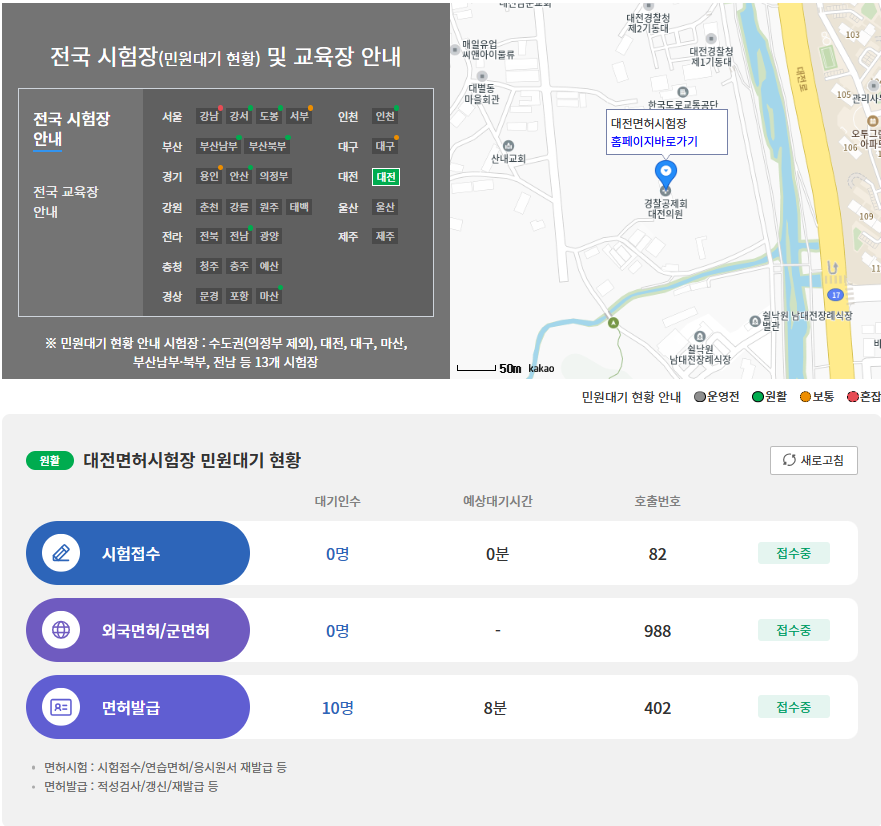Click the call number 82

click(x=657, y=554)
